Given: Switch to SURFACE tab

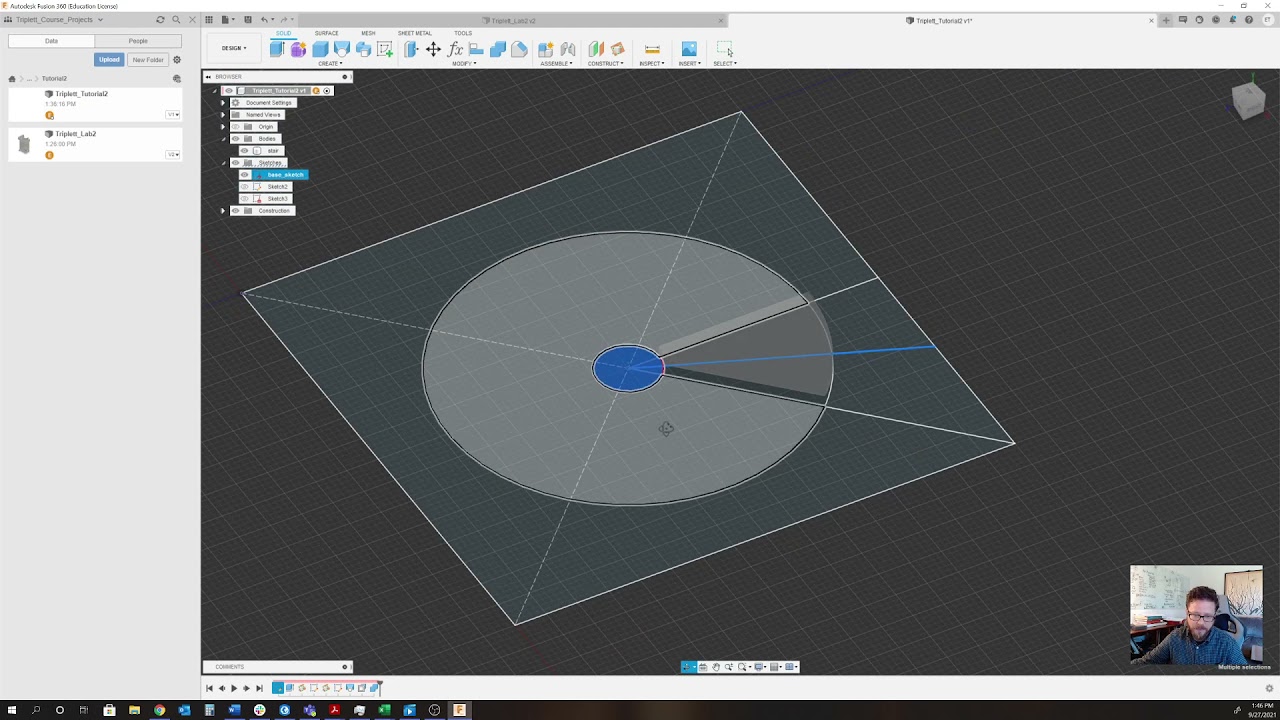Looking at the screenshot, I should pyautogui.click(x=326, y=33).
